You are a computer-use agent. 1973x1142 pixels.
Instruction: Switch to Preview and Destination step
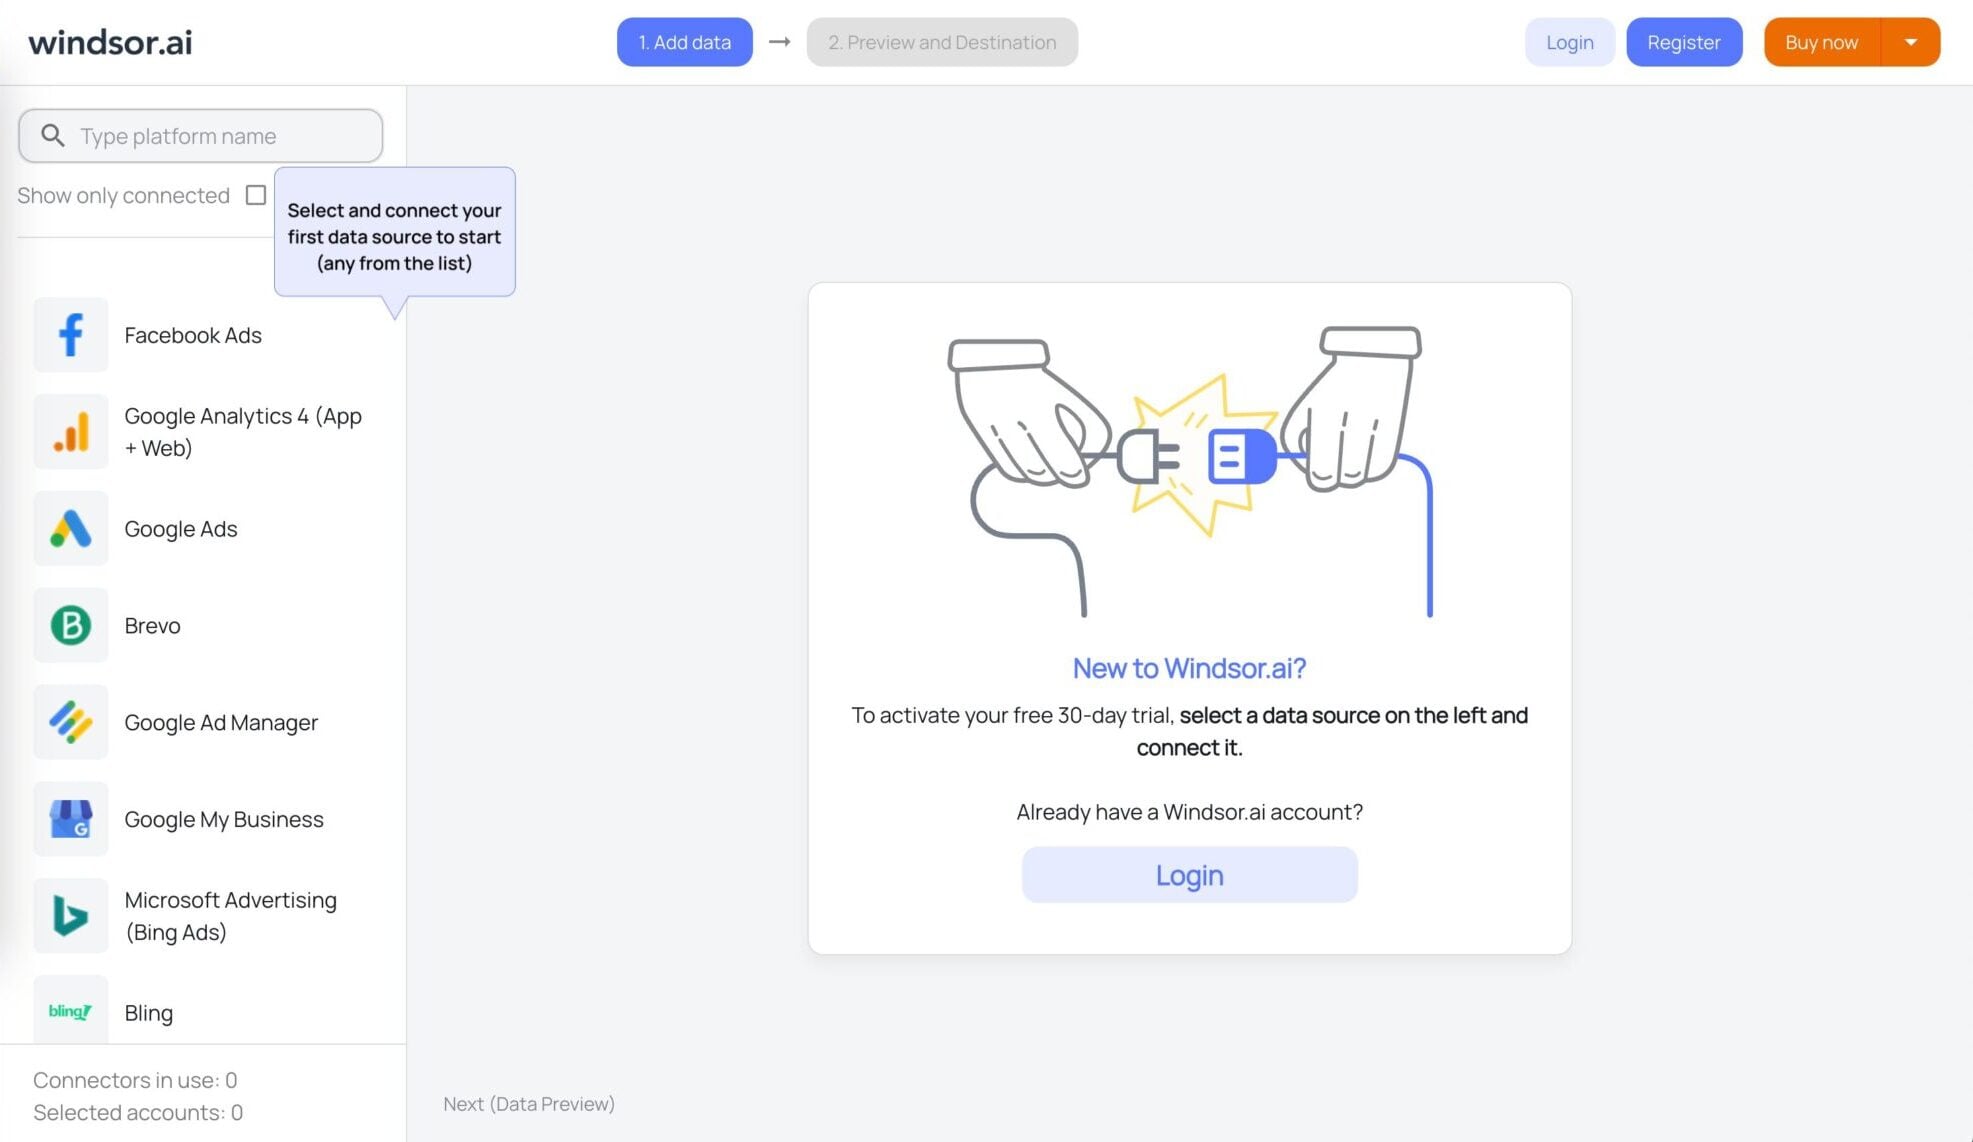point(942,42)
